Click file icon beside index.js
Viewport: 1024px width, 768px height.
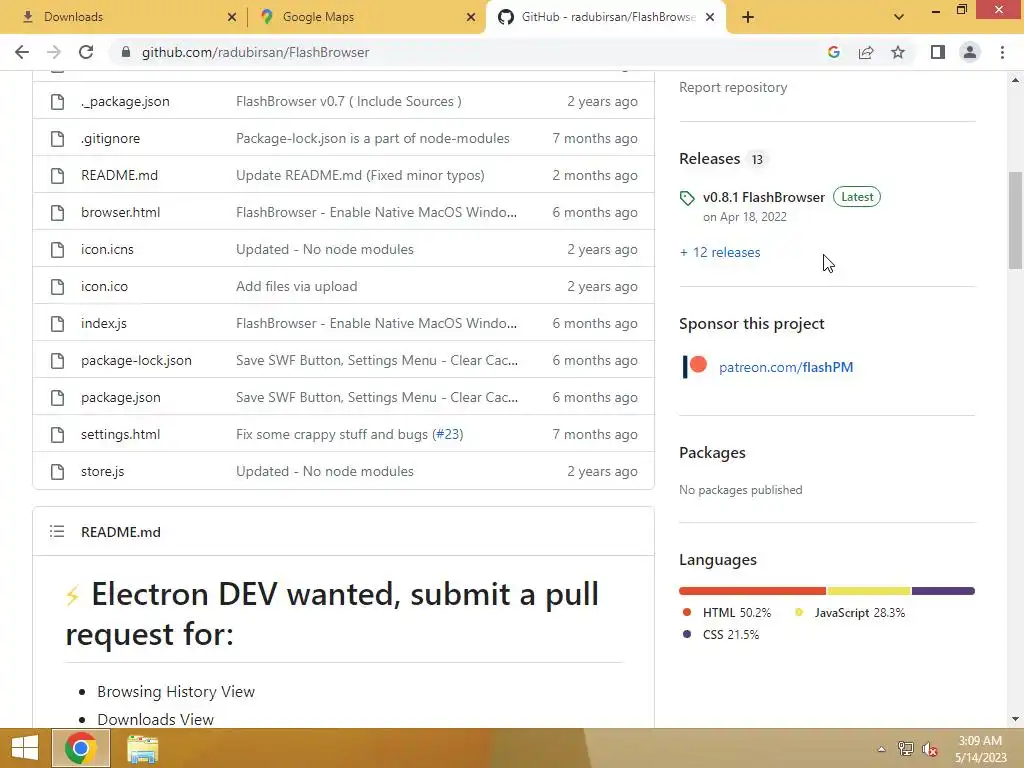[57, 323]
